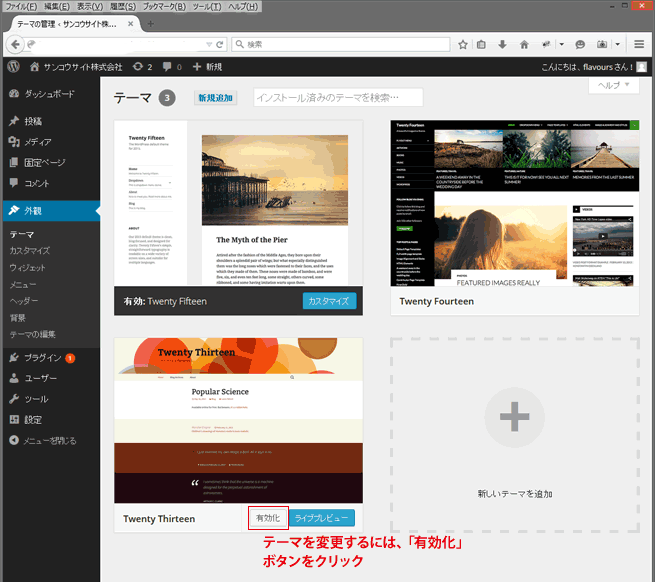
Task: Open 履歴(S) history menu
Action: point(123,7)
